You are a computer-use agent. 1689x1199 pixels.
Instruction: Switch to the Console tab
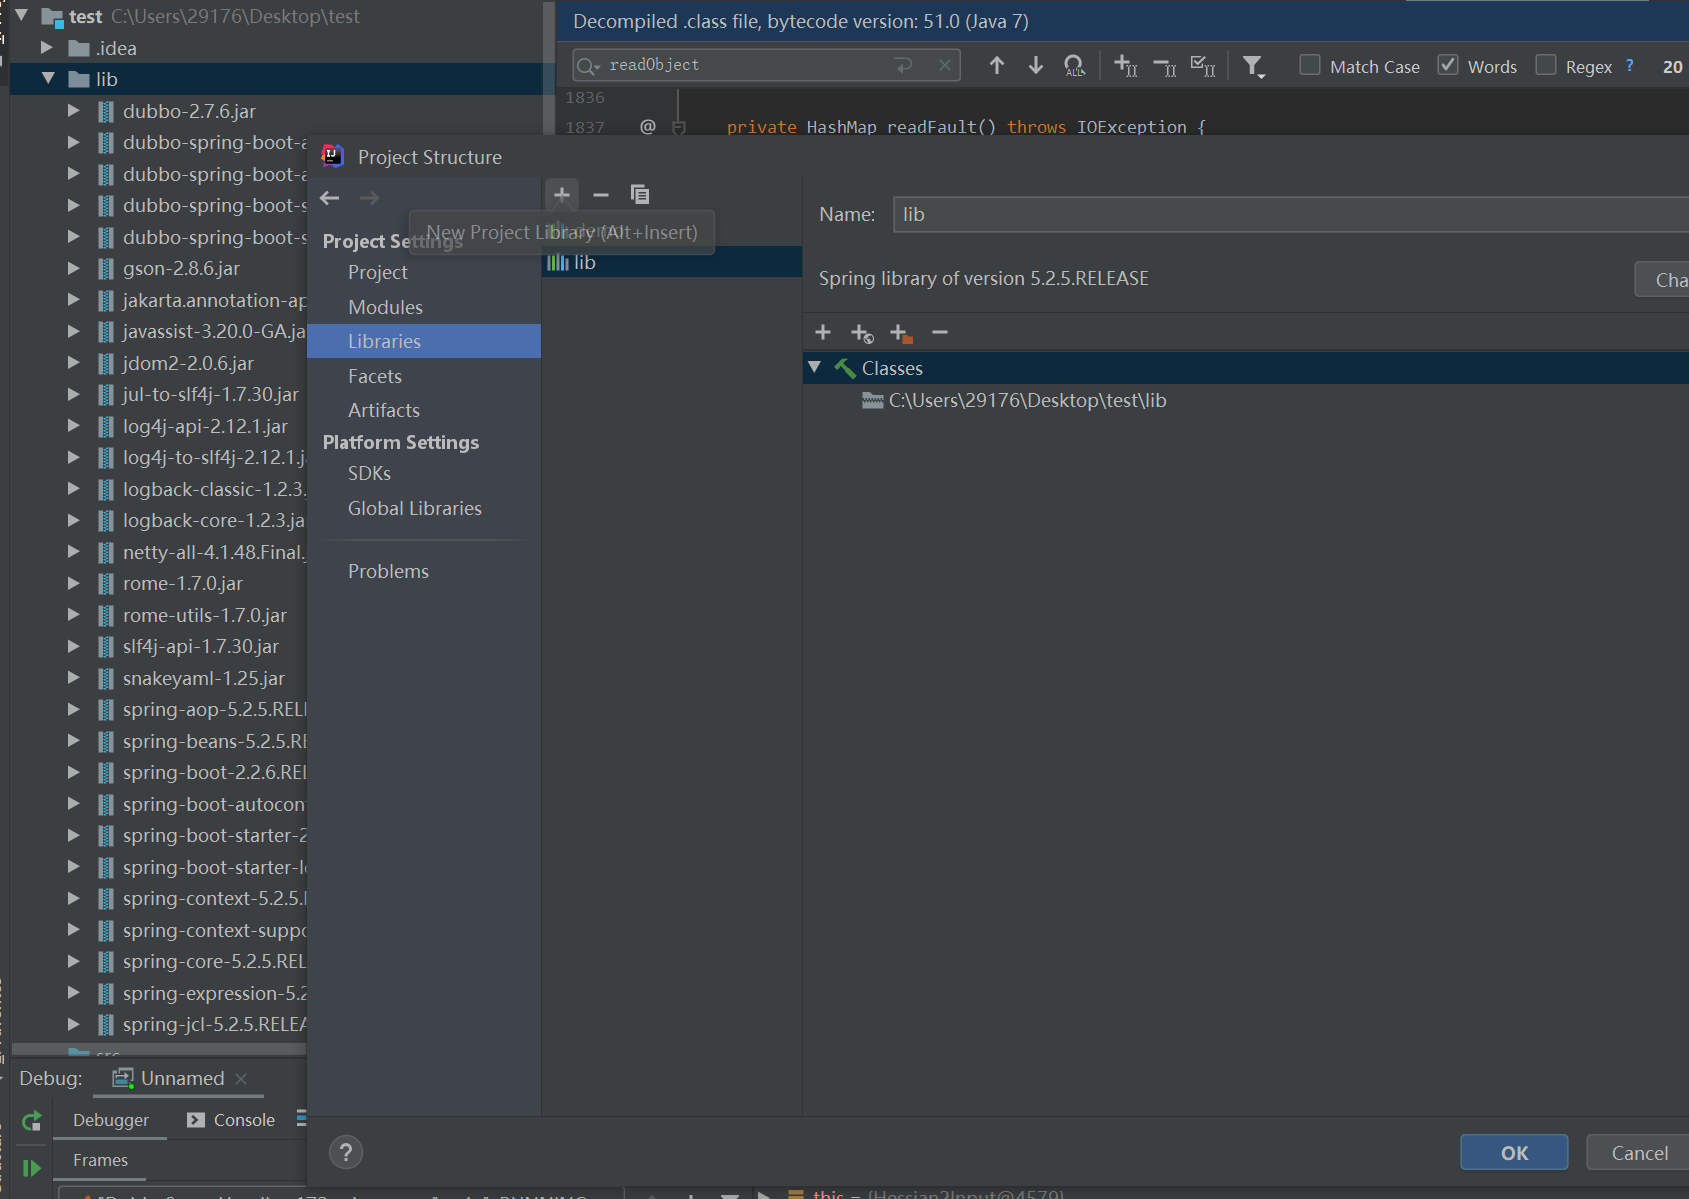[x=231, y=1120]
